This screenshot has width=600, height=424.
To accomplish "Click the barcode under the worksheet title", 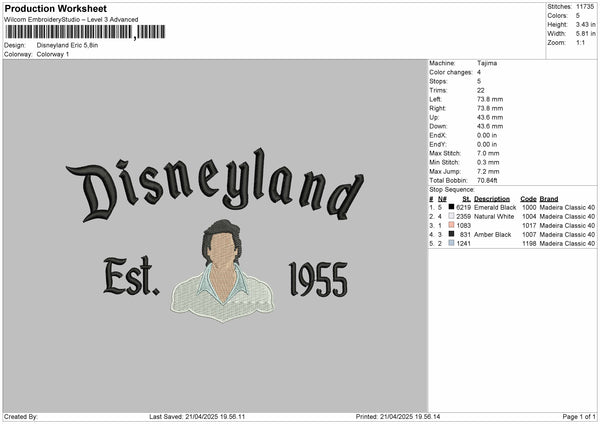I will (85, 32).
